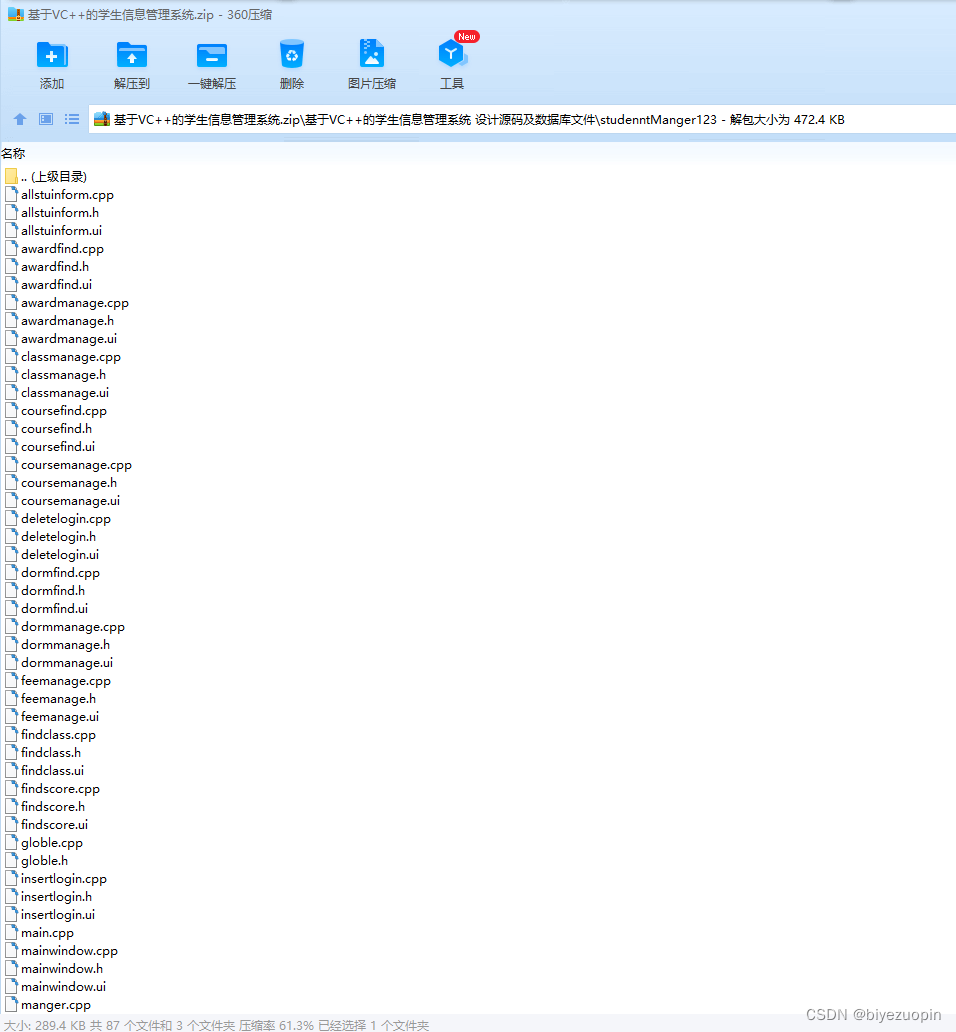Select file awardmanage.h
Screen dimensions: 956x1032
(x=59, y=321)
